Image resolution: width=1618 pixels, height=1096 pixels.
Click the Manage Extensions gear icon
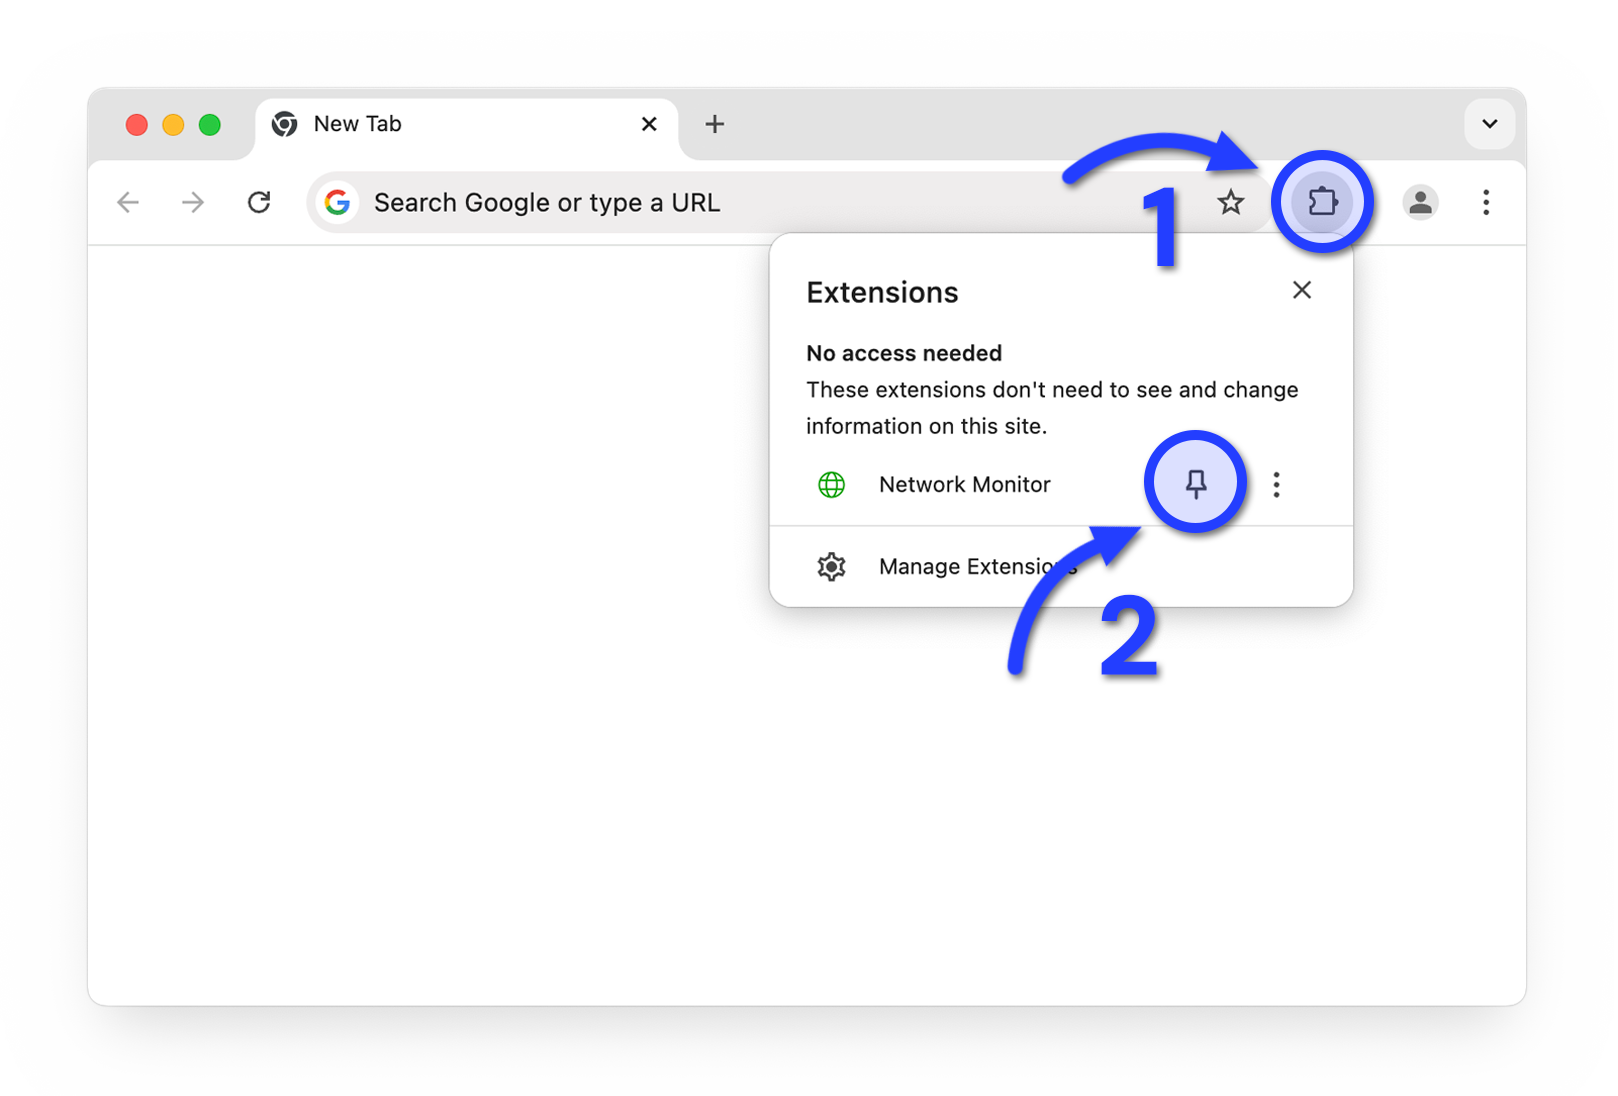point(831,567)
